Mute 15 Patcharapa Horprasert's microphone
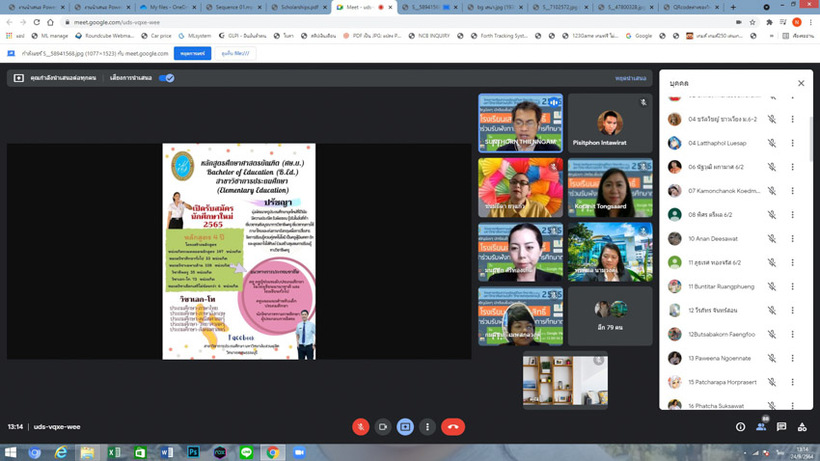 pyautogui.click(x=772, y=382)
